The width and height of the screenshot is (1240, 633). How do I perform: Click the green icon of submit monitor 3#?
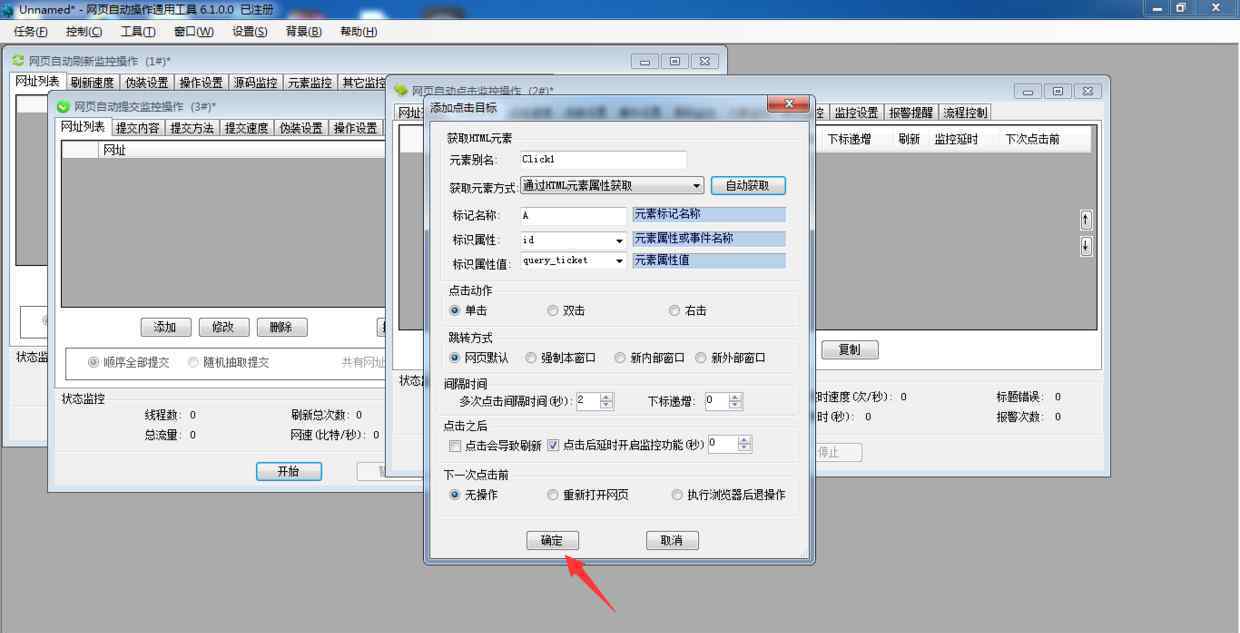point(63,106)
